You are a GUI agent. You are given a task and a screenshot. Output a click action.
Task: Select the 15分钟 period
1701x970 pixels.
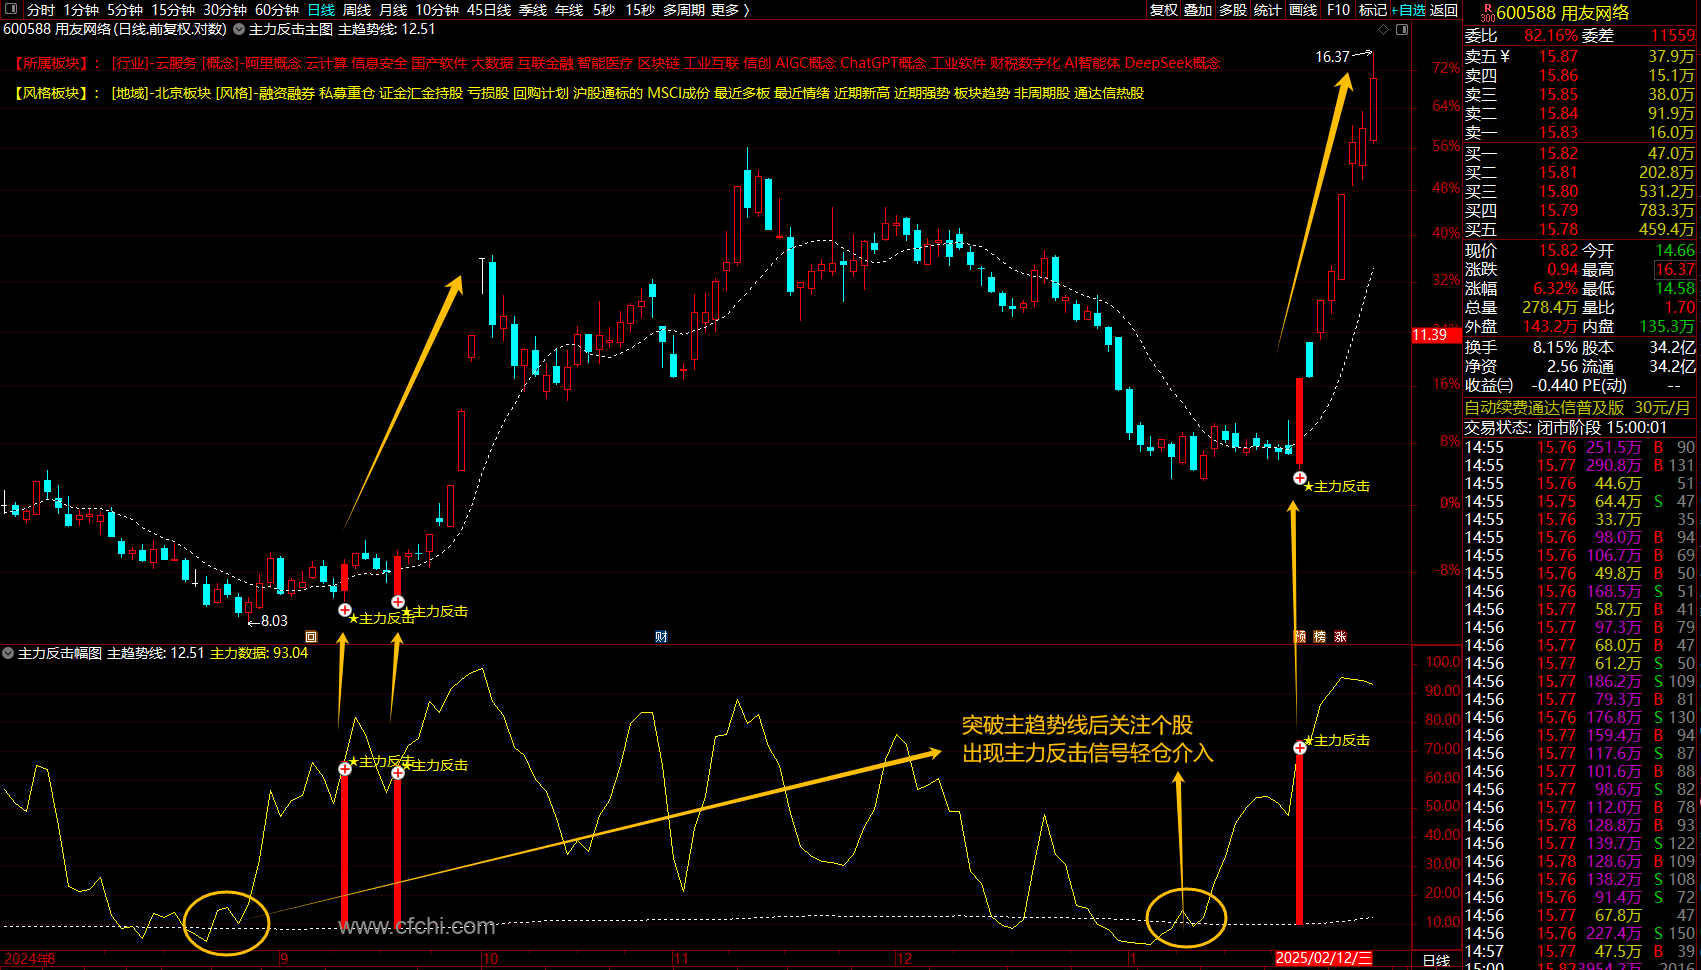click(173, 10)
